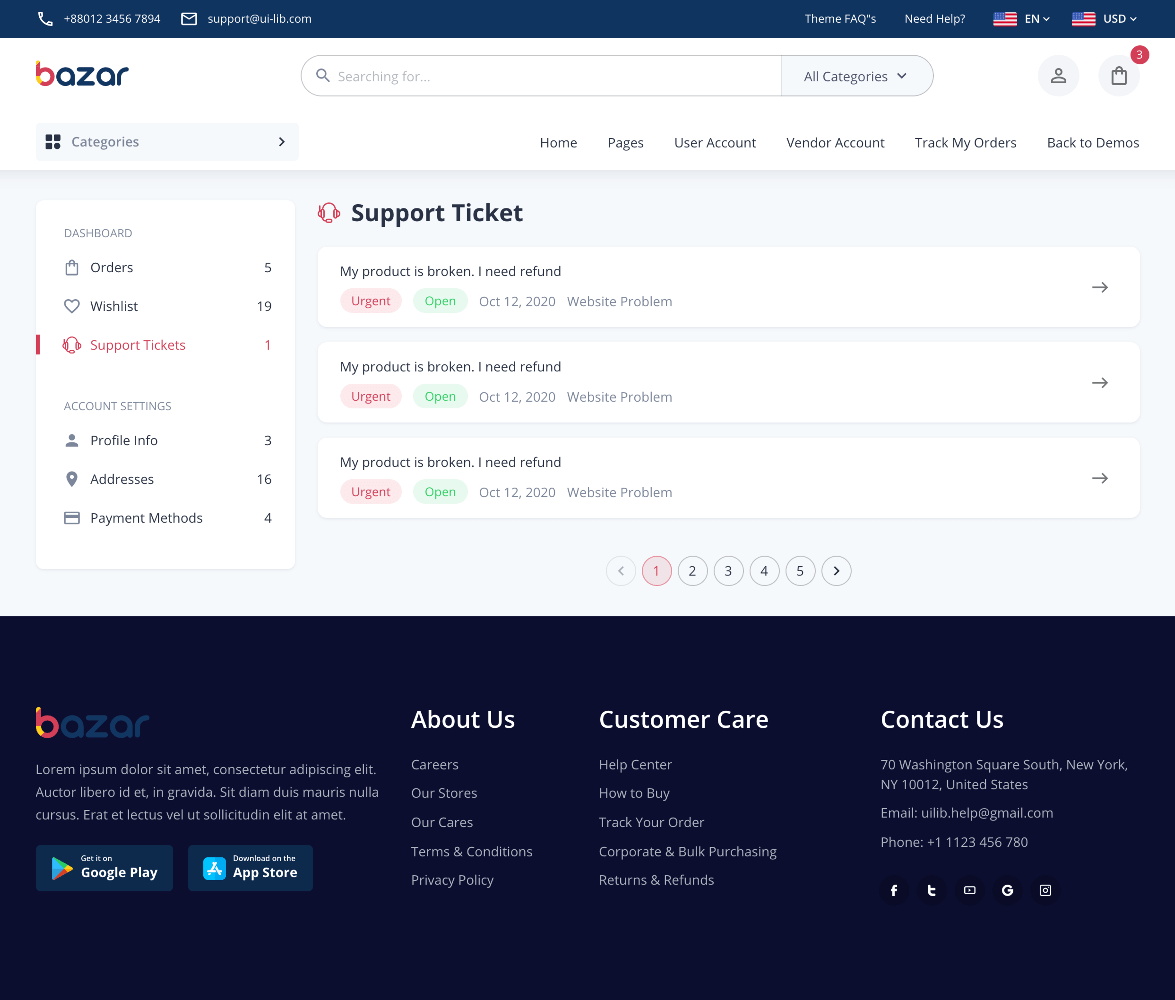Open the shopping cart icon
1175x1000 pixels.
point(1119,76)
